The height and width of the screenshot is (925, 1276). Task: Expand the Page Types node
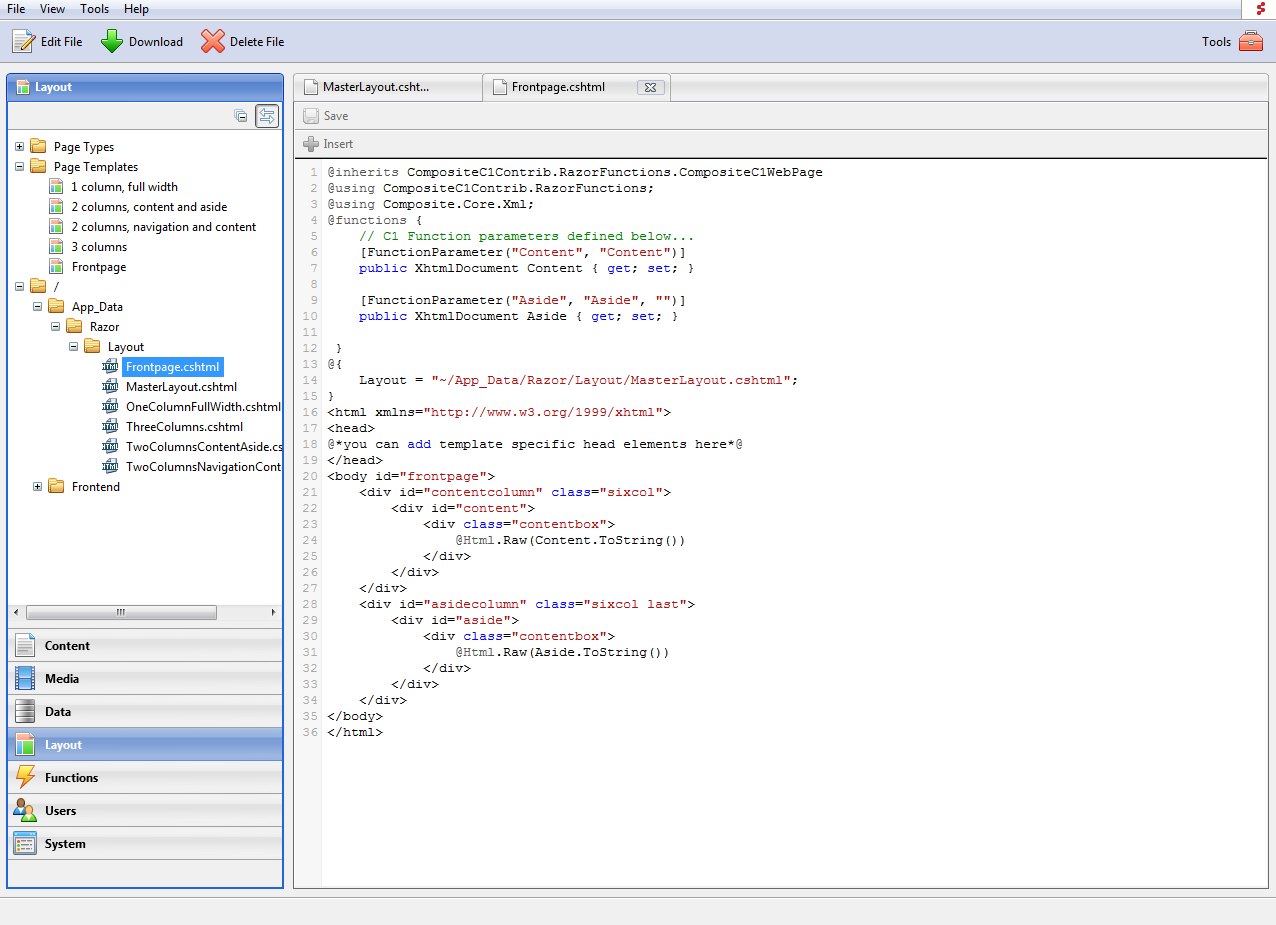click(20, 146)
